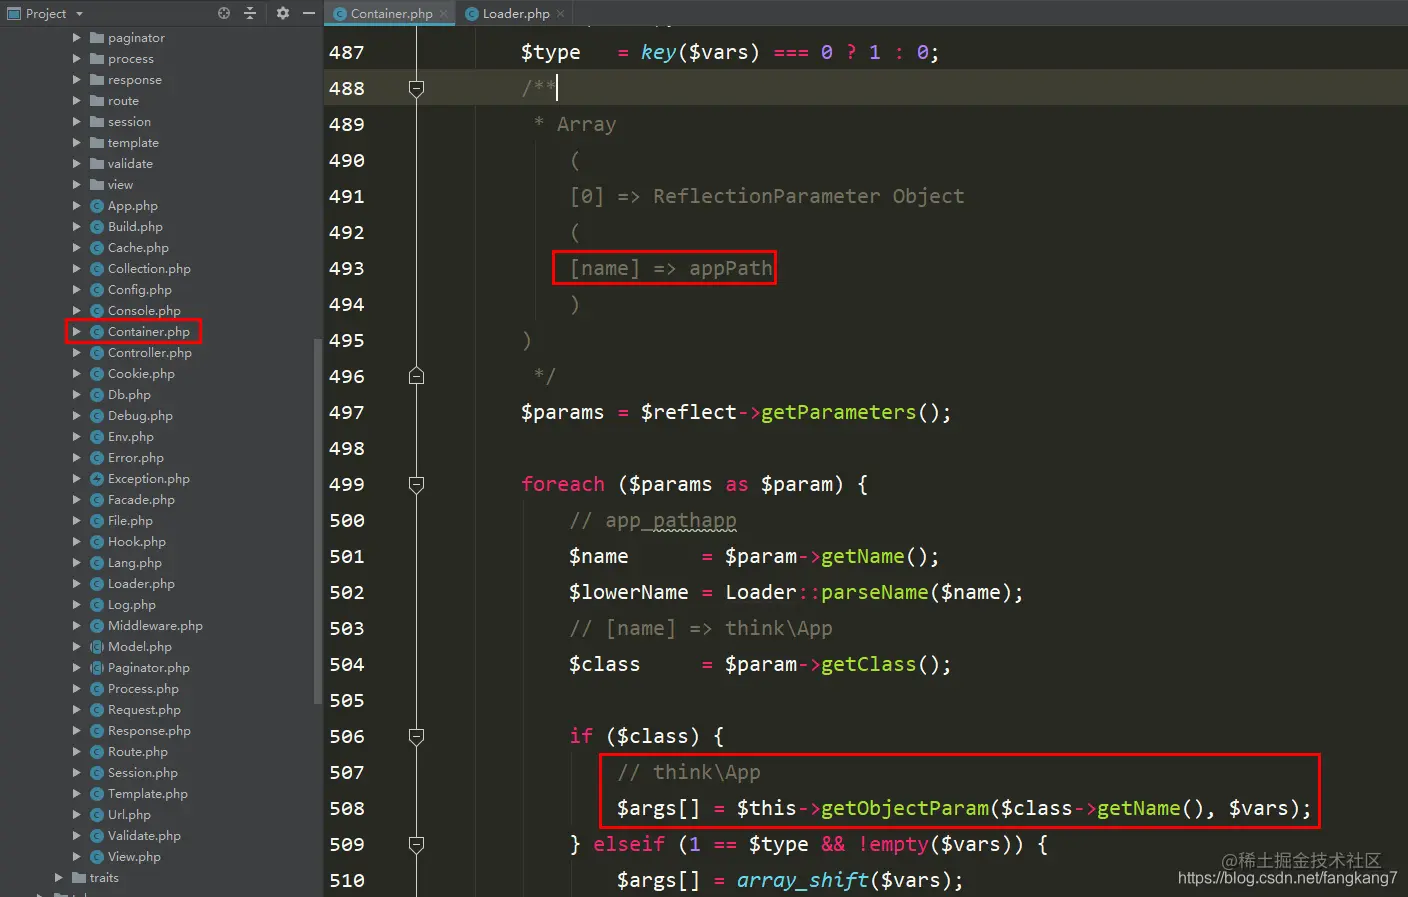
Task: Select the Console.php file icon
Action: pos(97,311)
